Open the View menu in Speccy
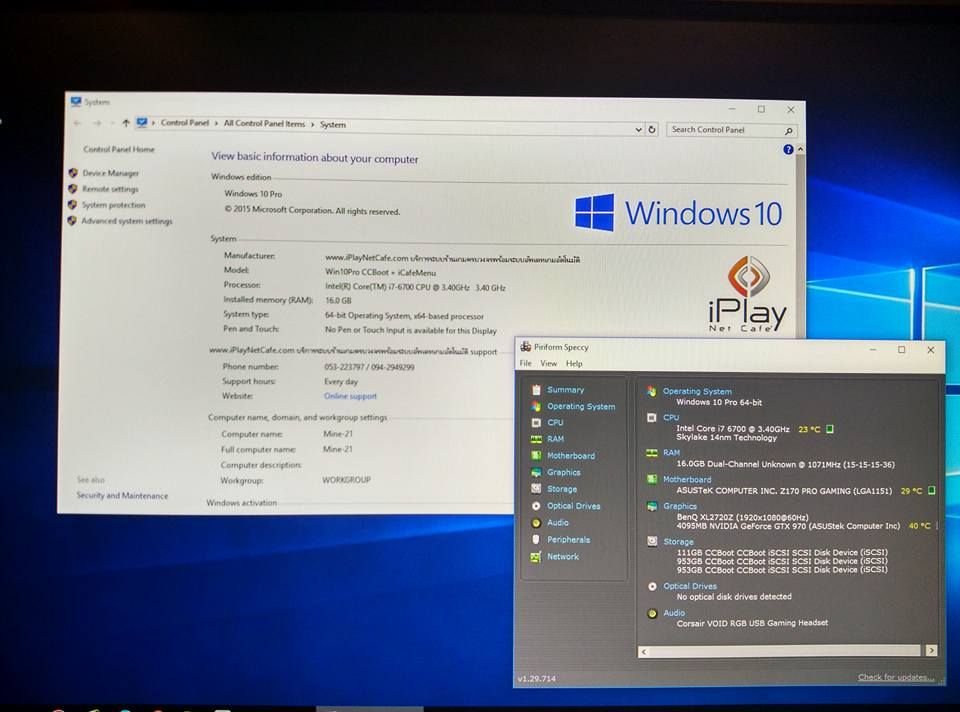The height and width of the screenshot is (712, 960). pyautogui.click(x=548, y=364)
